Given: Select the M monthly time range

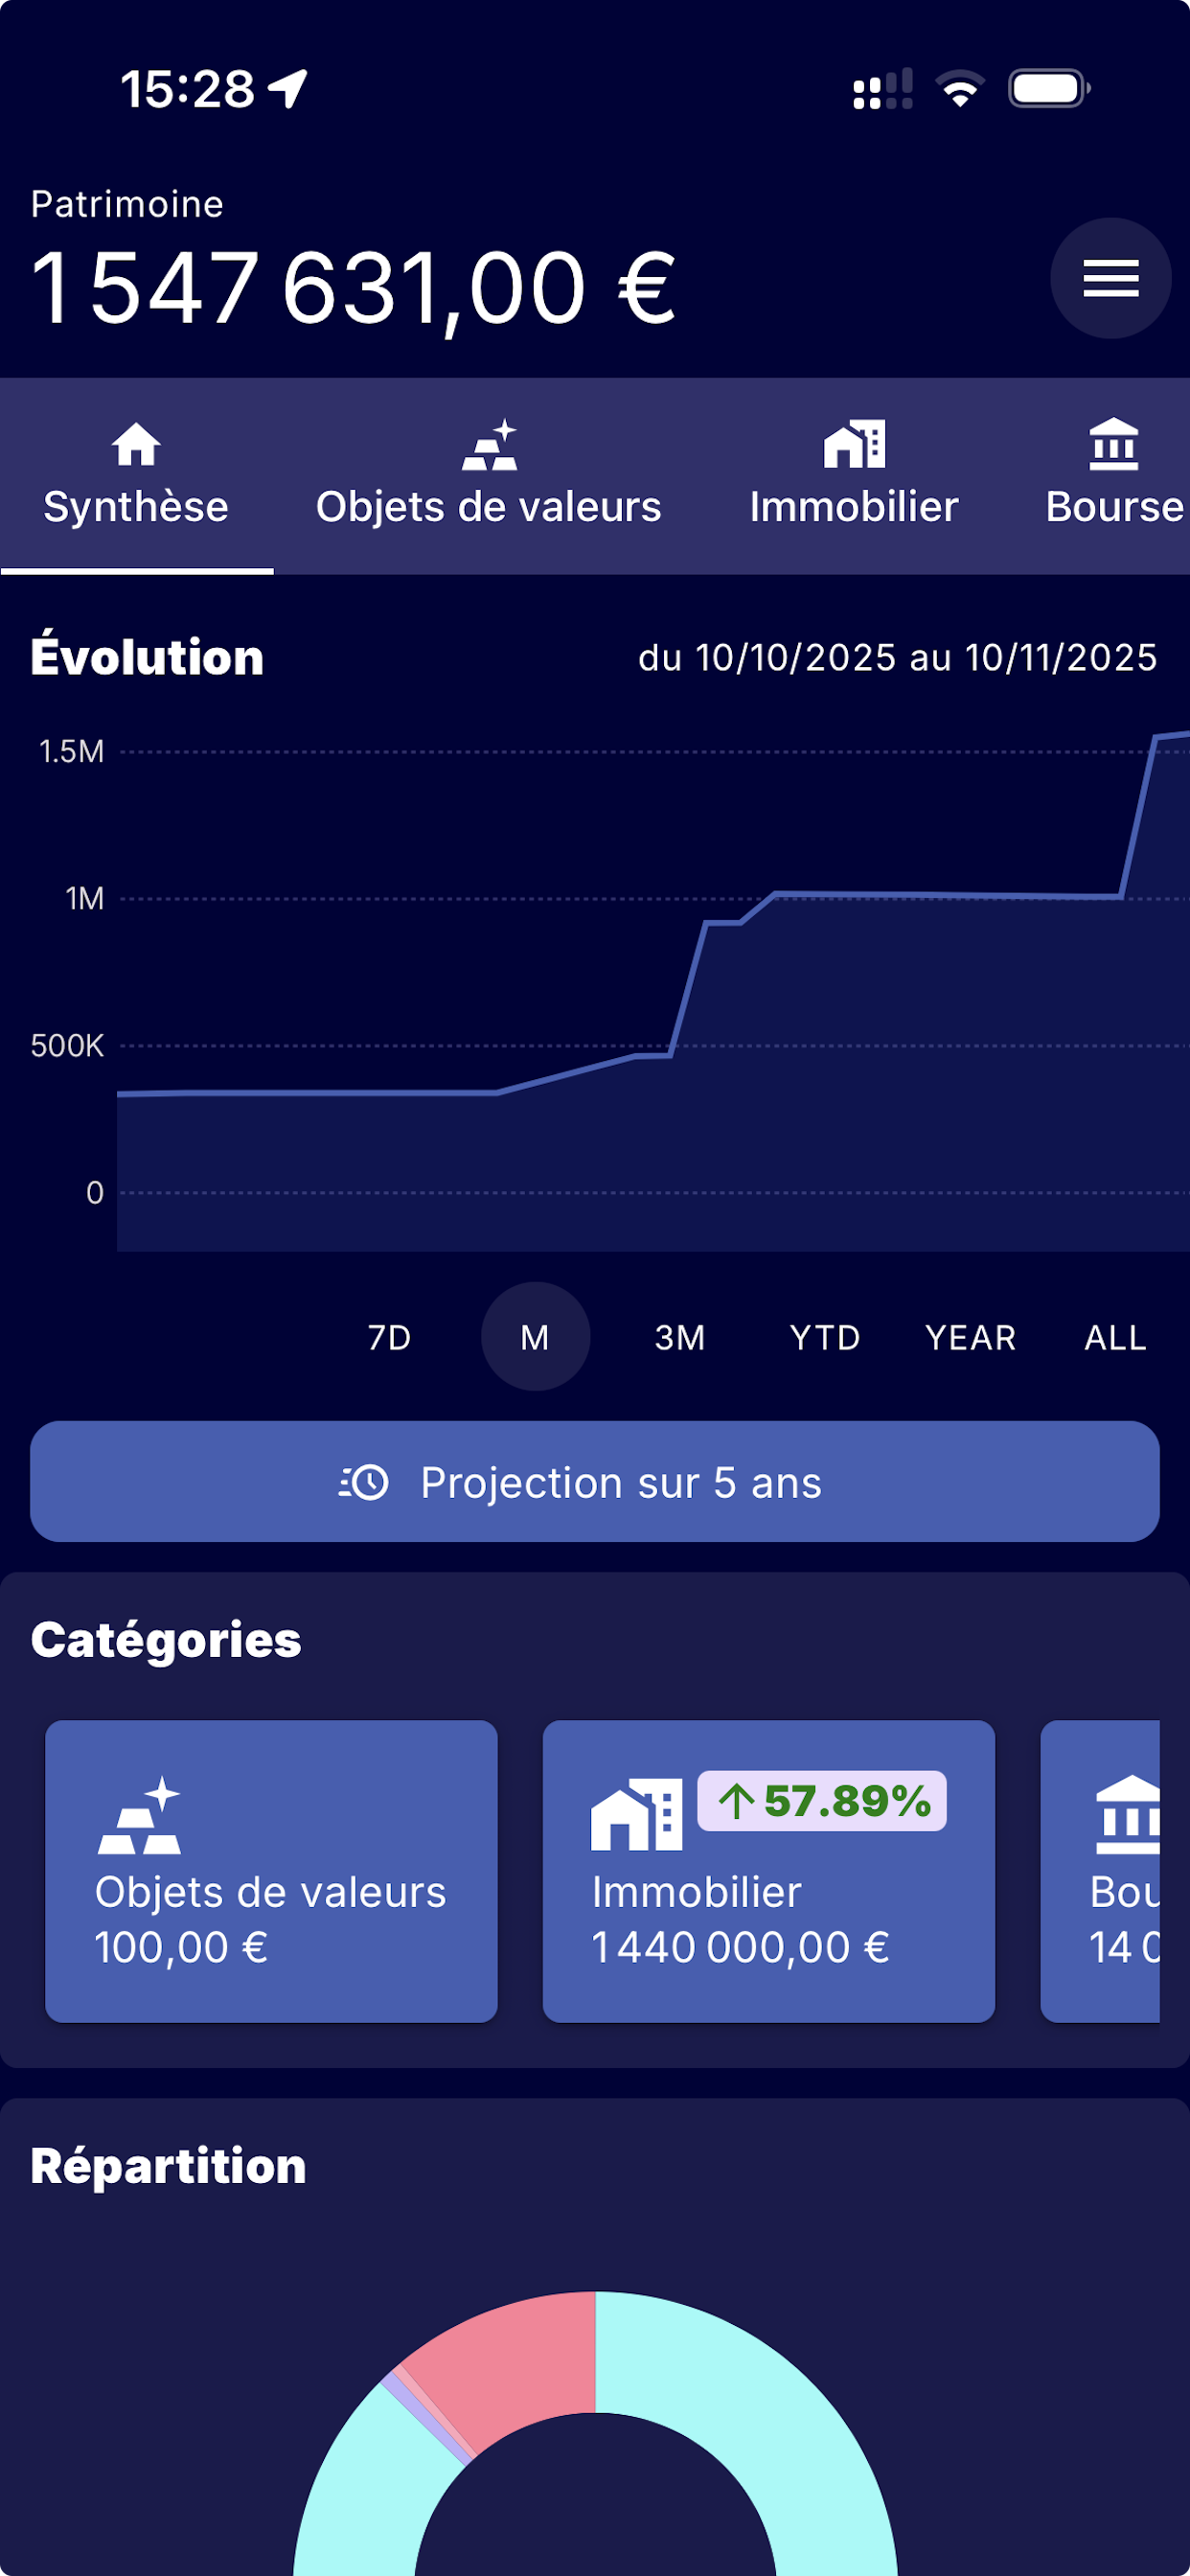Looking at the screenshot, I should pyautogui.click(x=535, y=1337).
